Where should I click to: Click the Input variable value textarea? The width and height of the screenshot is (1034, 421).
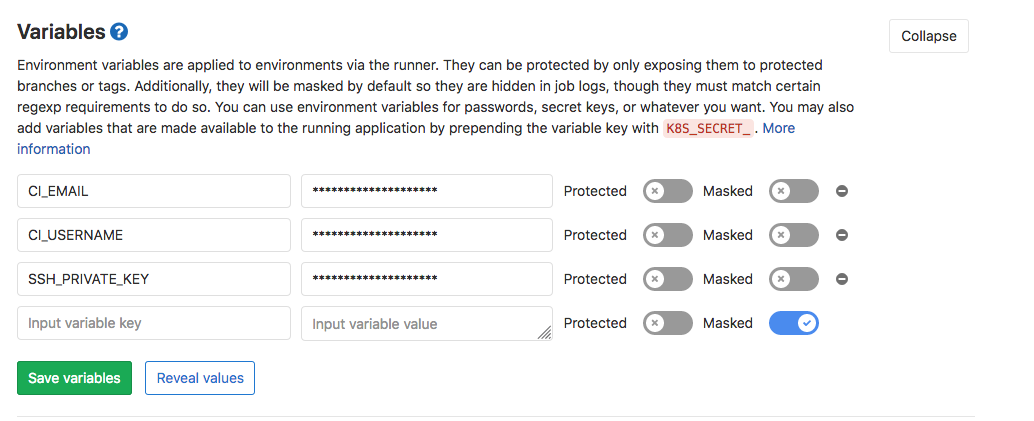(426, 323)
